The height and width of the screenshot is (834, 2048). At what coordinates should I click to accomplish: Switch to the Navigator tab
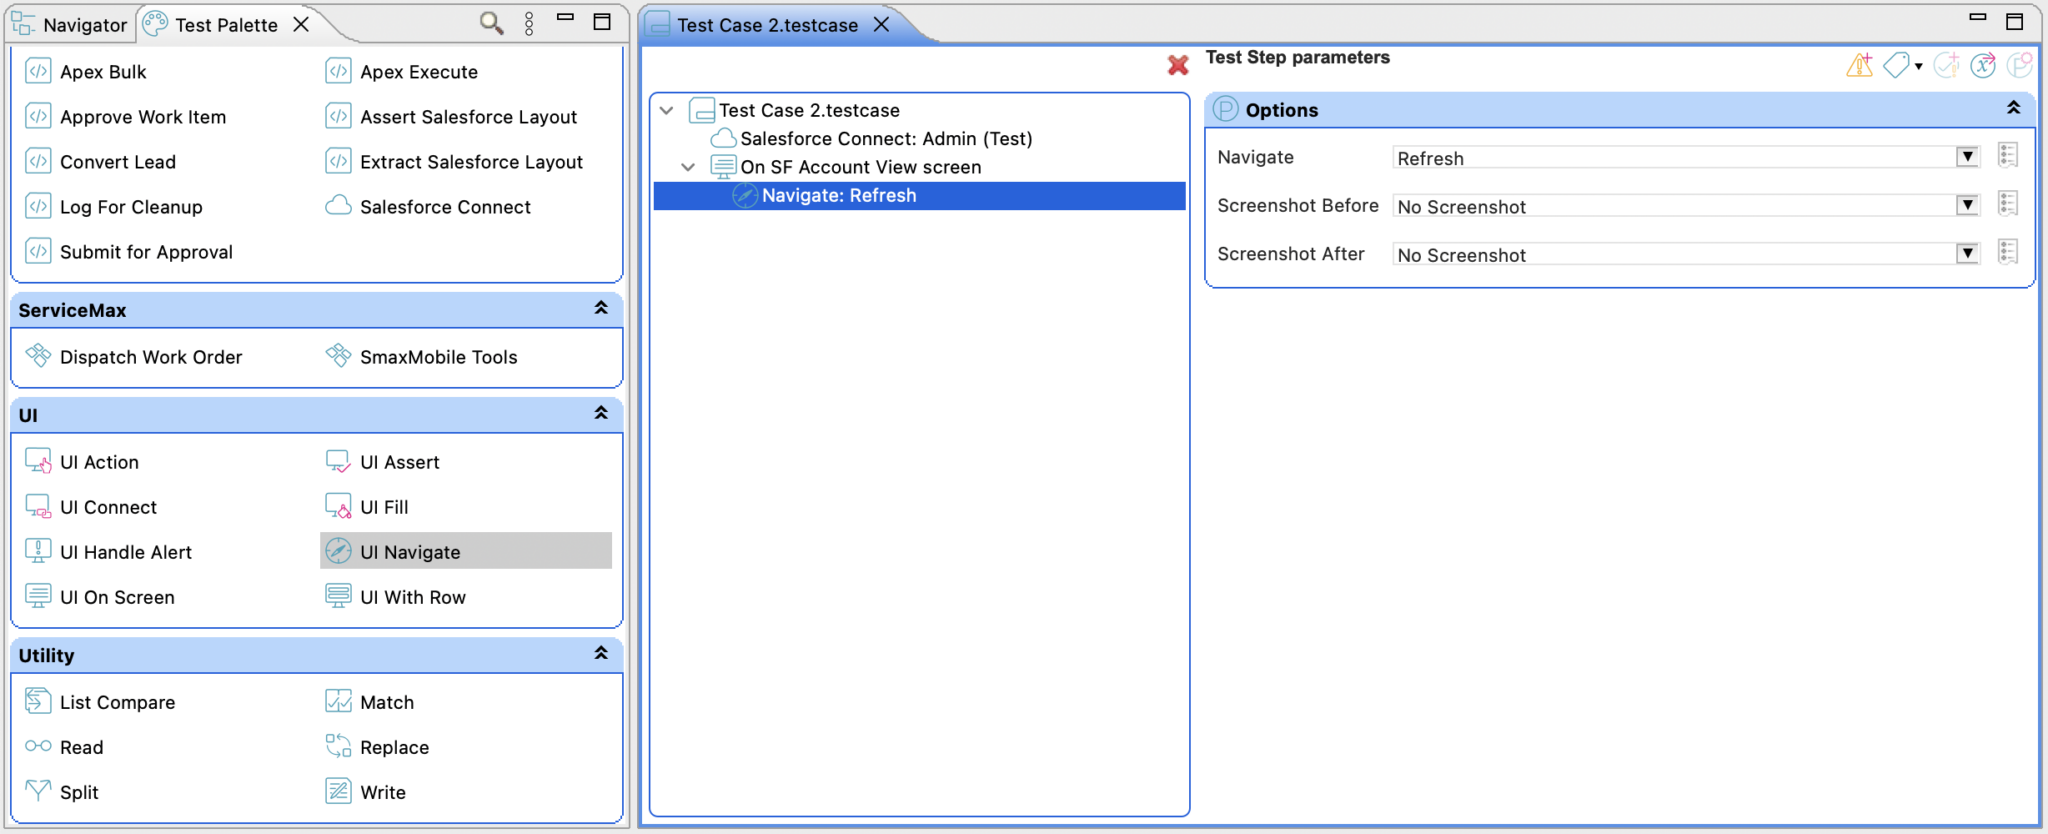pos(70,24)
